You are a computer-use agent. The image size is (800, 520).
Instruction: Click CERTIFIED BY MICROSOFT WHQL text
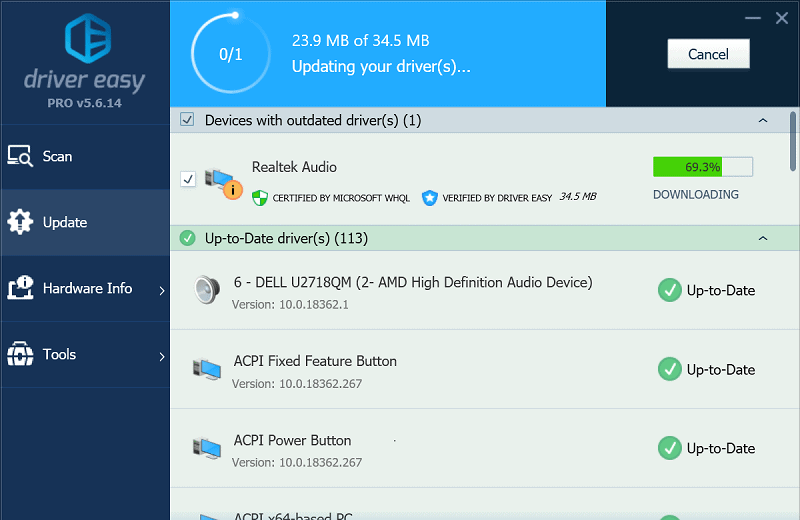[341, 198]
